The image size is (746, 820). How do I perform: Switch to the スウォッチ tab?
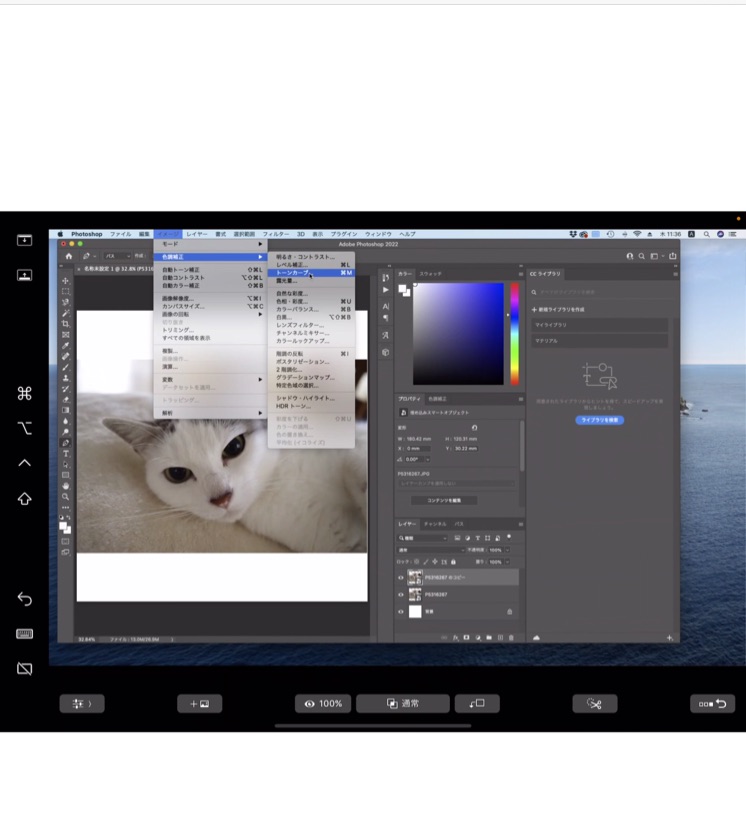click(x=431, y=273)
